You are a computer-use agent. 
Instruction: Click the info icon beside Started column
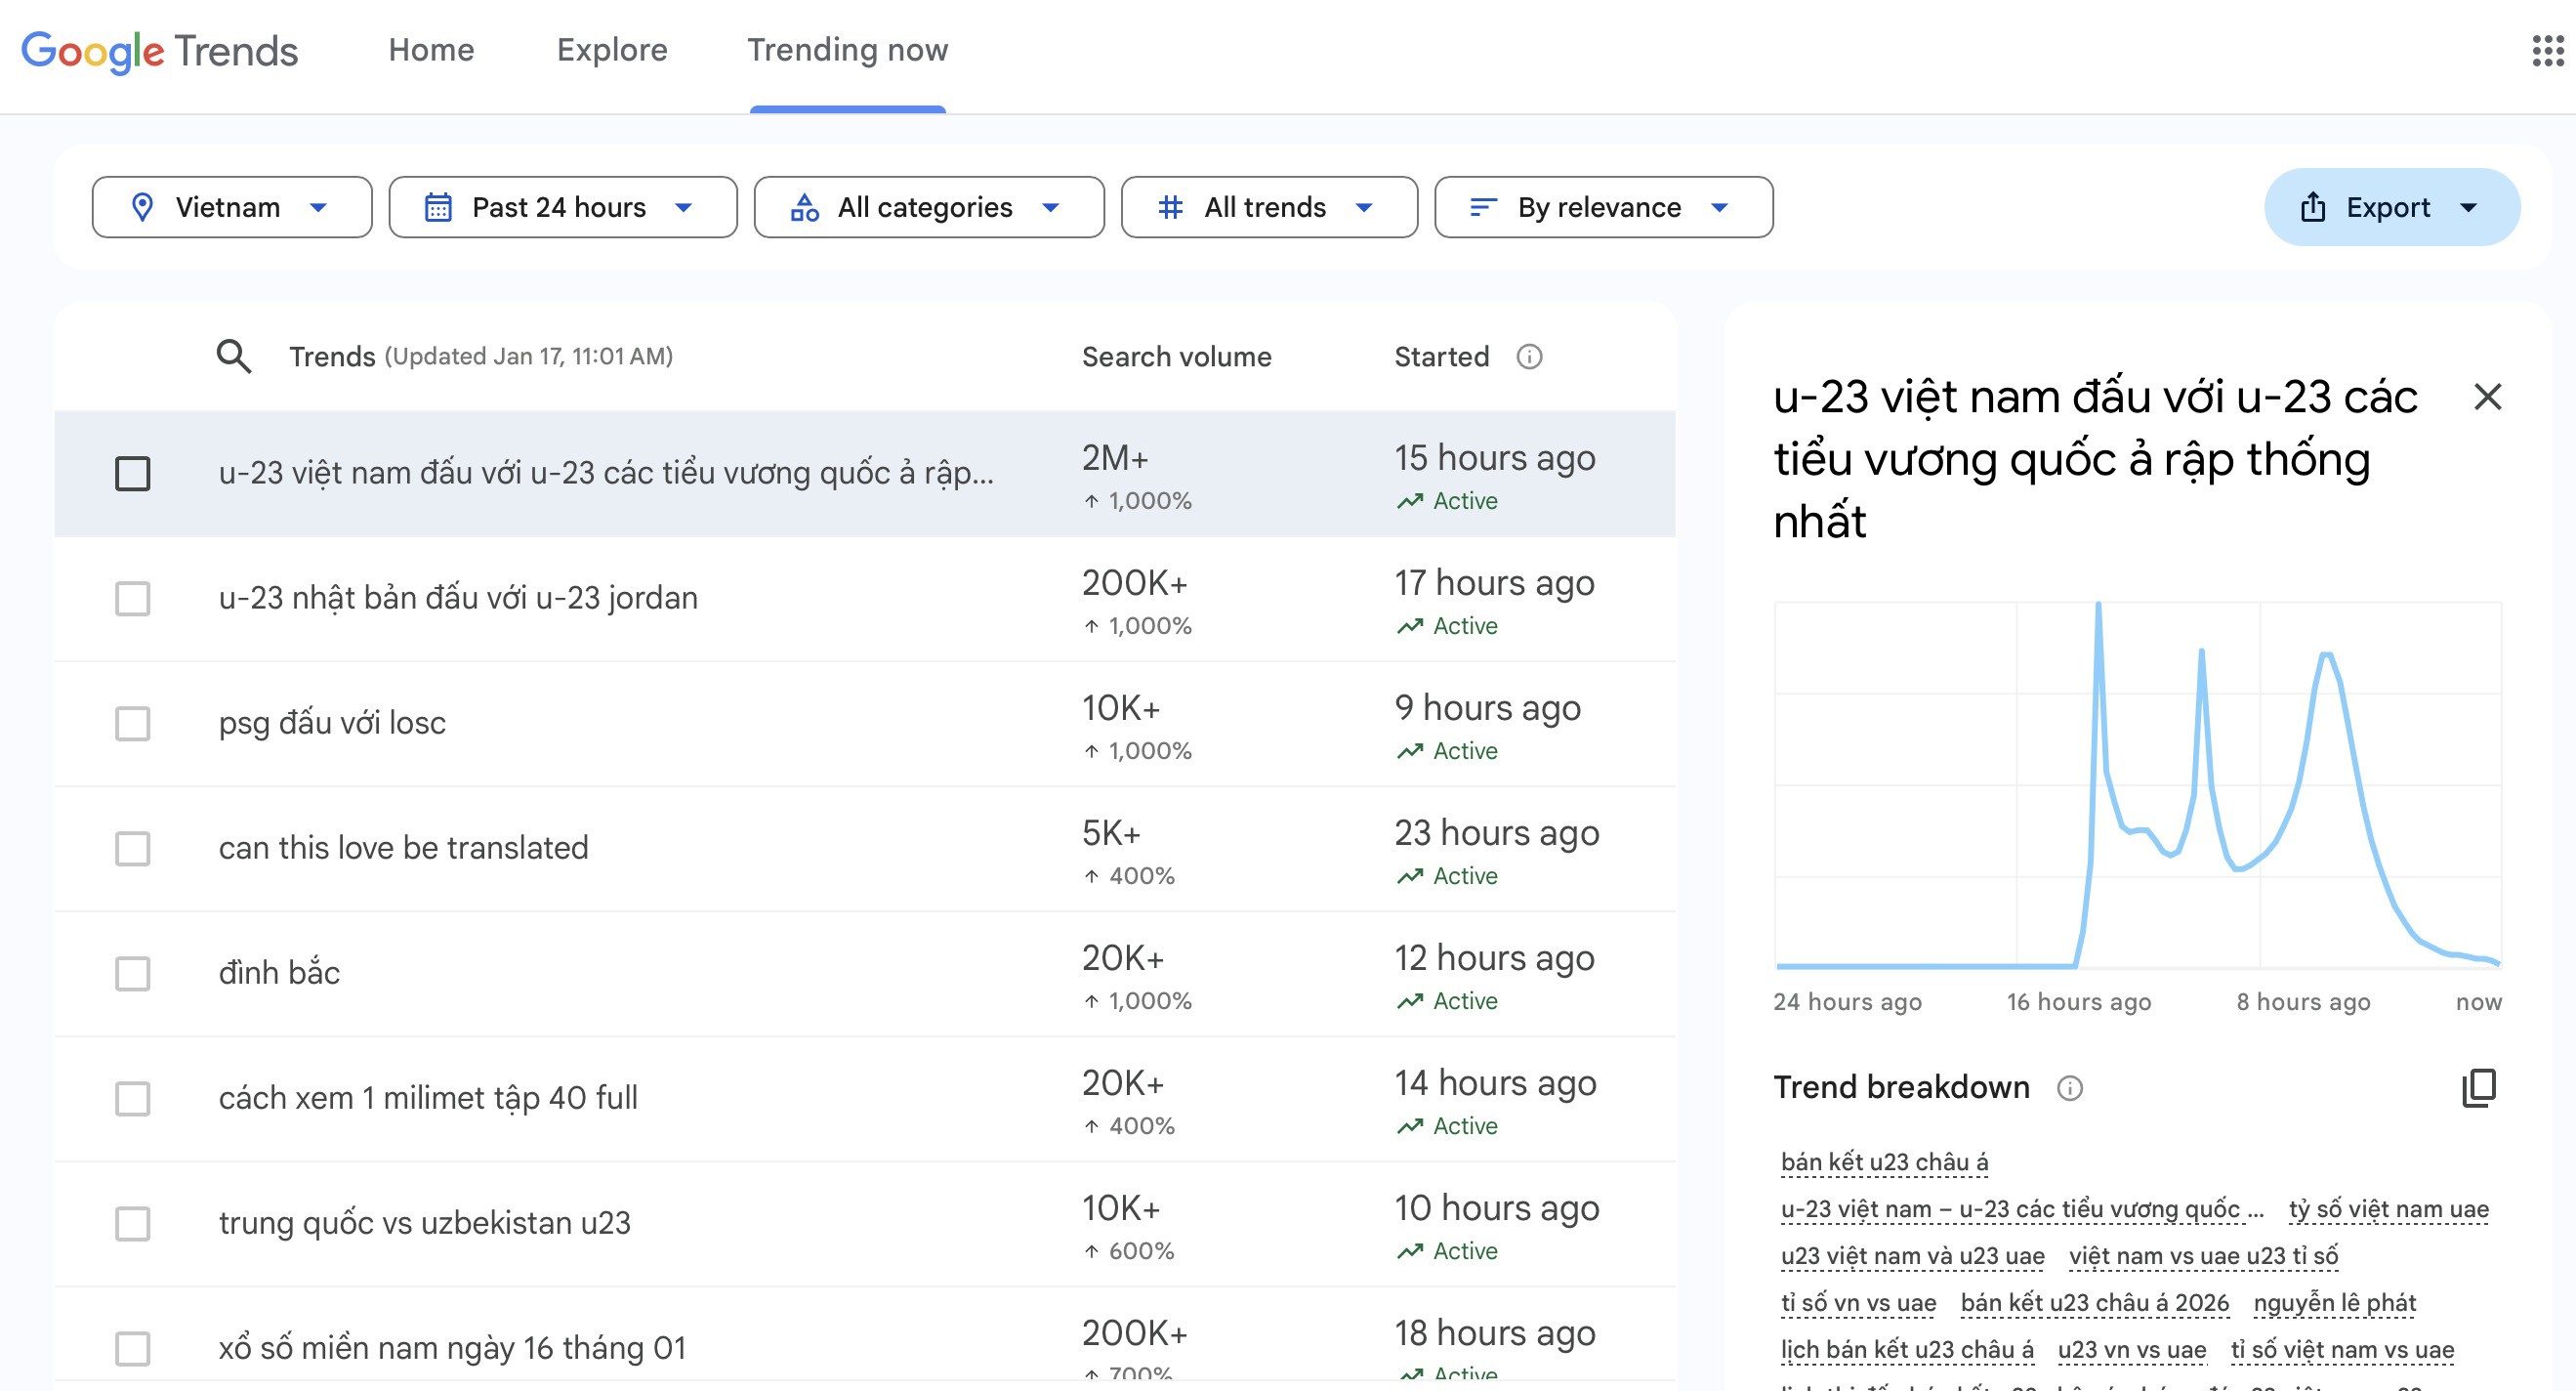pos(1529,356)
